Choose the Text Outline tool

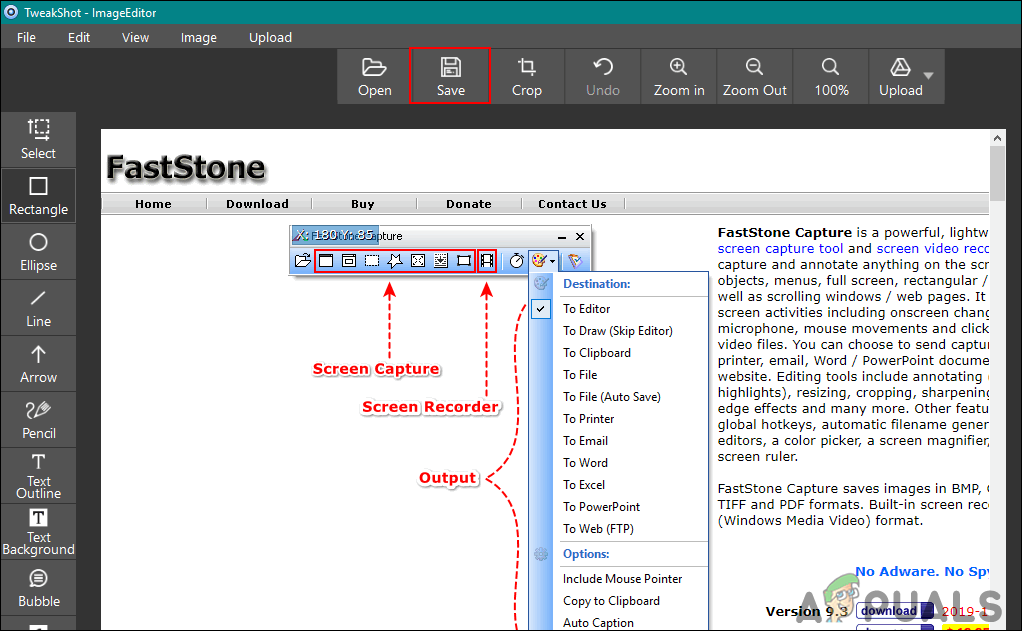click(38, 476)
